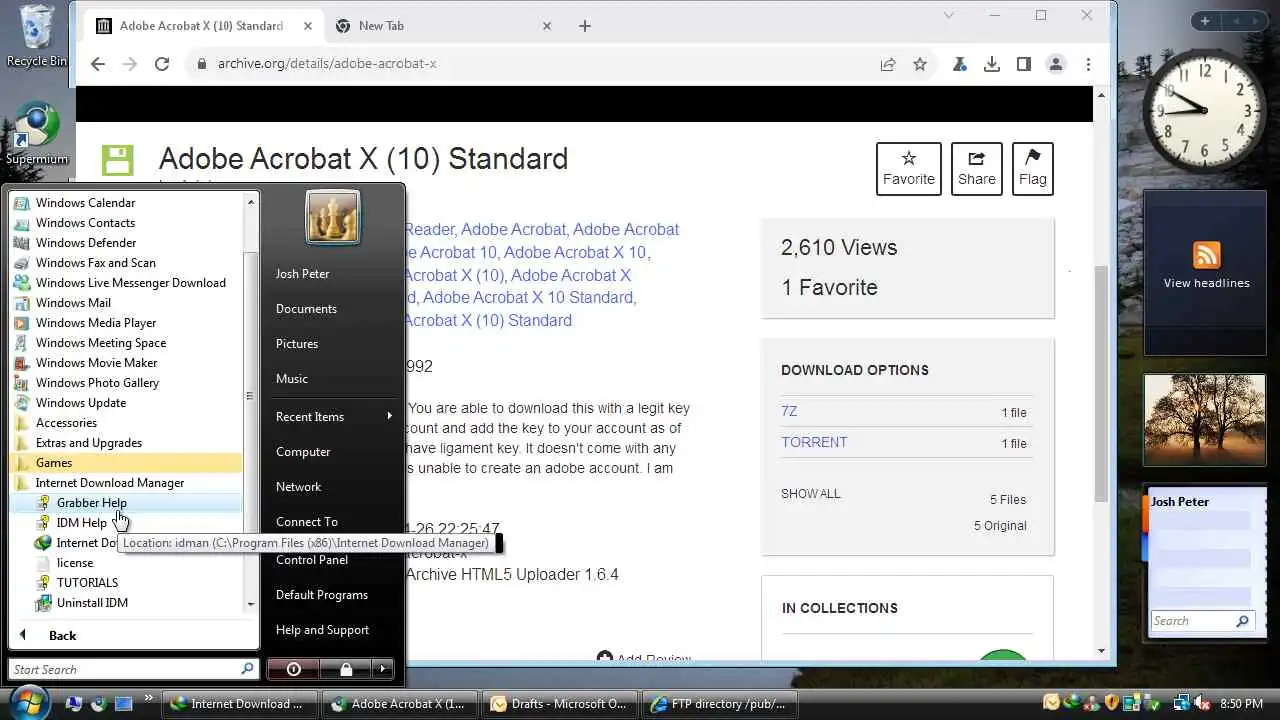Screen dimensions: 1280x720
Task: Open shutdown options arrow
Action: 382,669
